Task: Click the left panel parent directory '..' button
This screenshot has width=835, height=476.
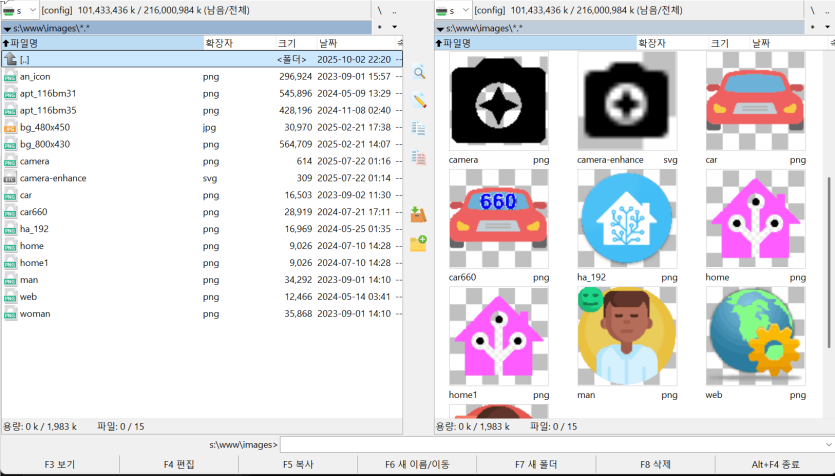Action: click(395, 11)
